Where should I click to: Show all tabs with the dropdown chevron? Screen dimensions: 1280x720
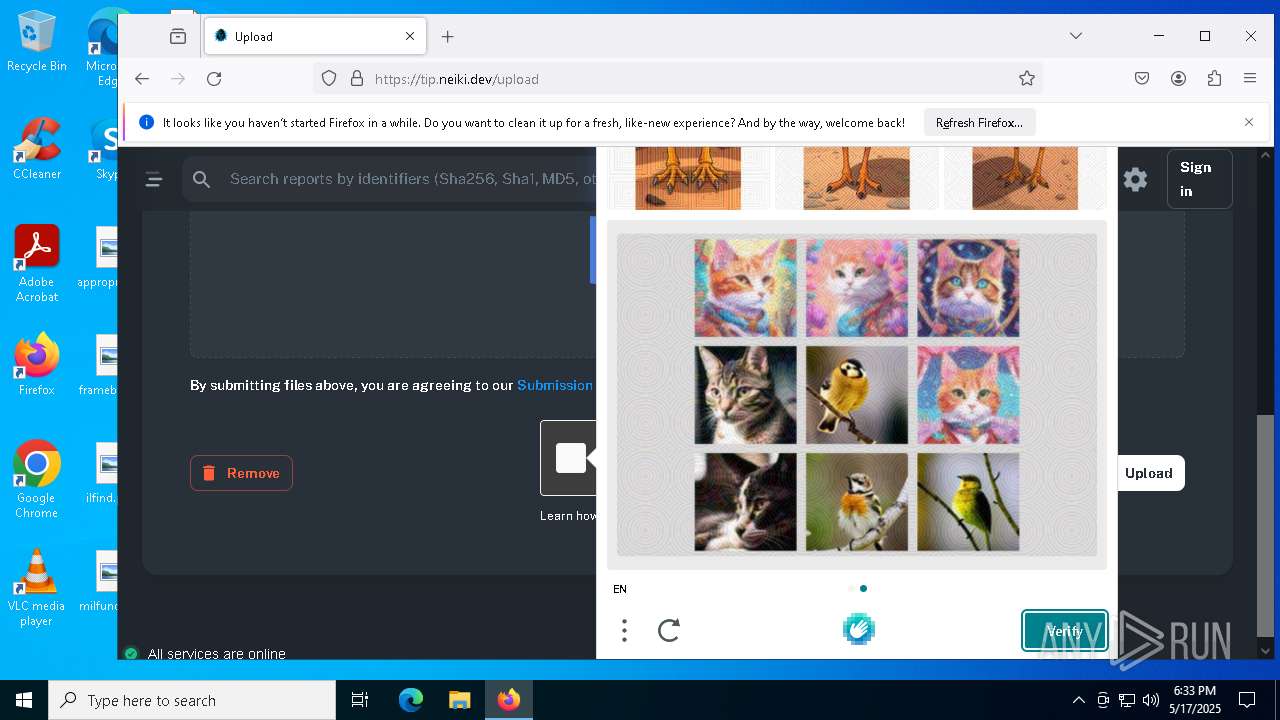[1076, 36]
